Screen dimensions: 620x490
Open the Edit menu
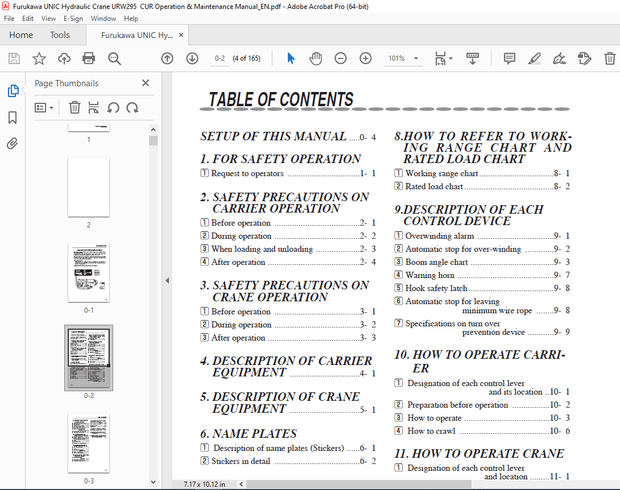[x=28, y=19]
